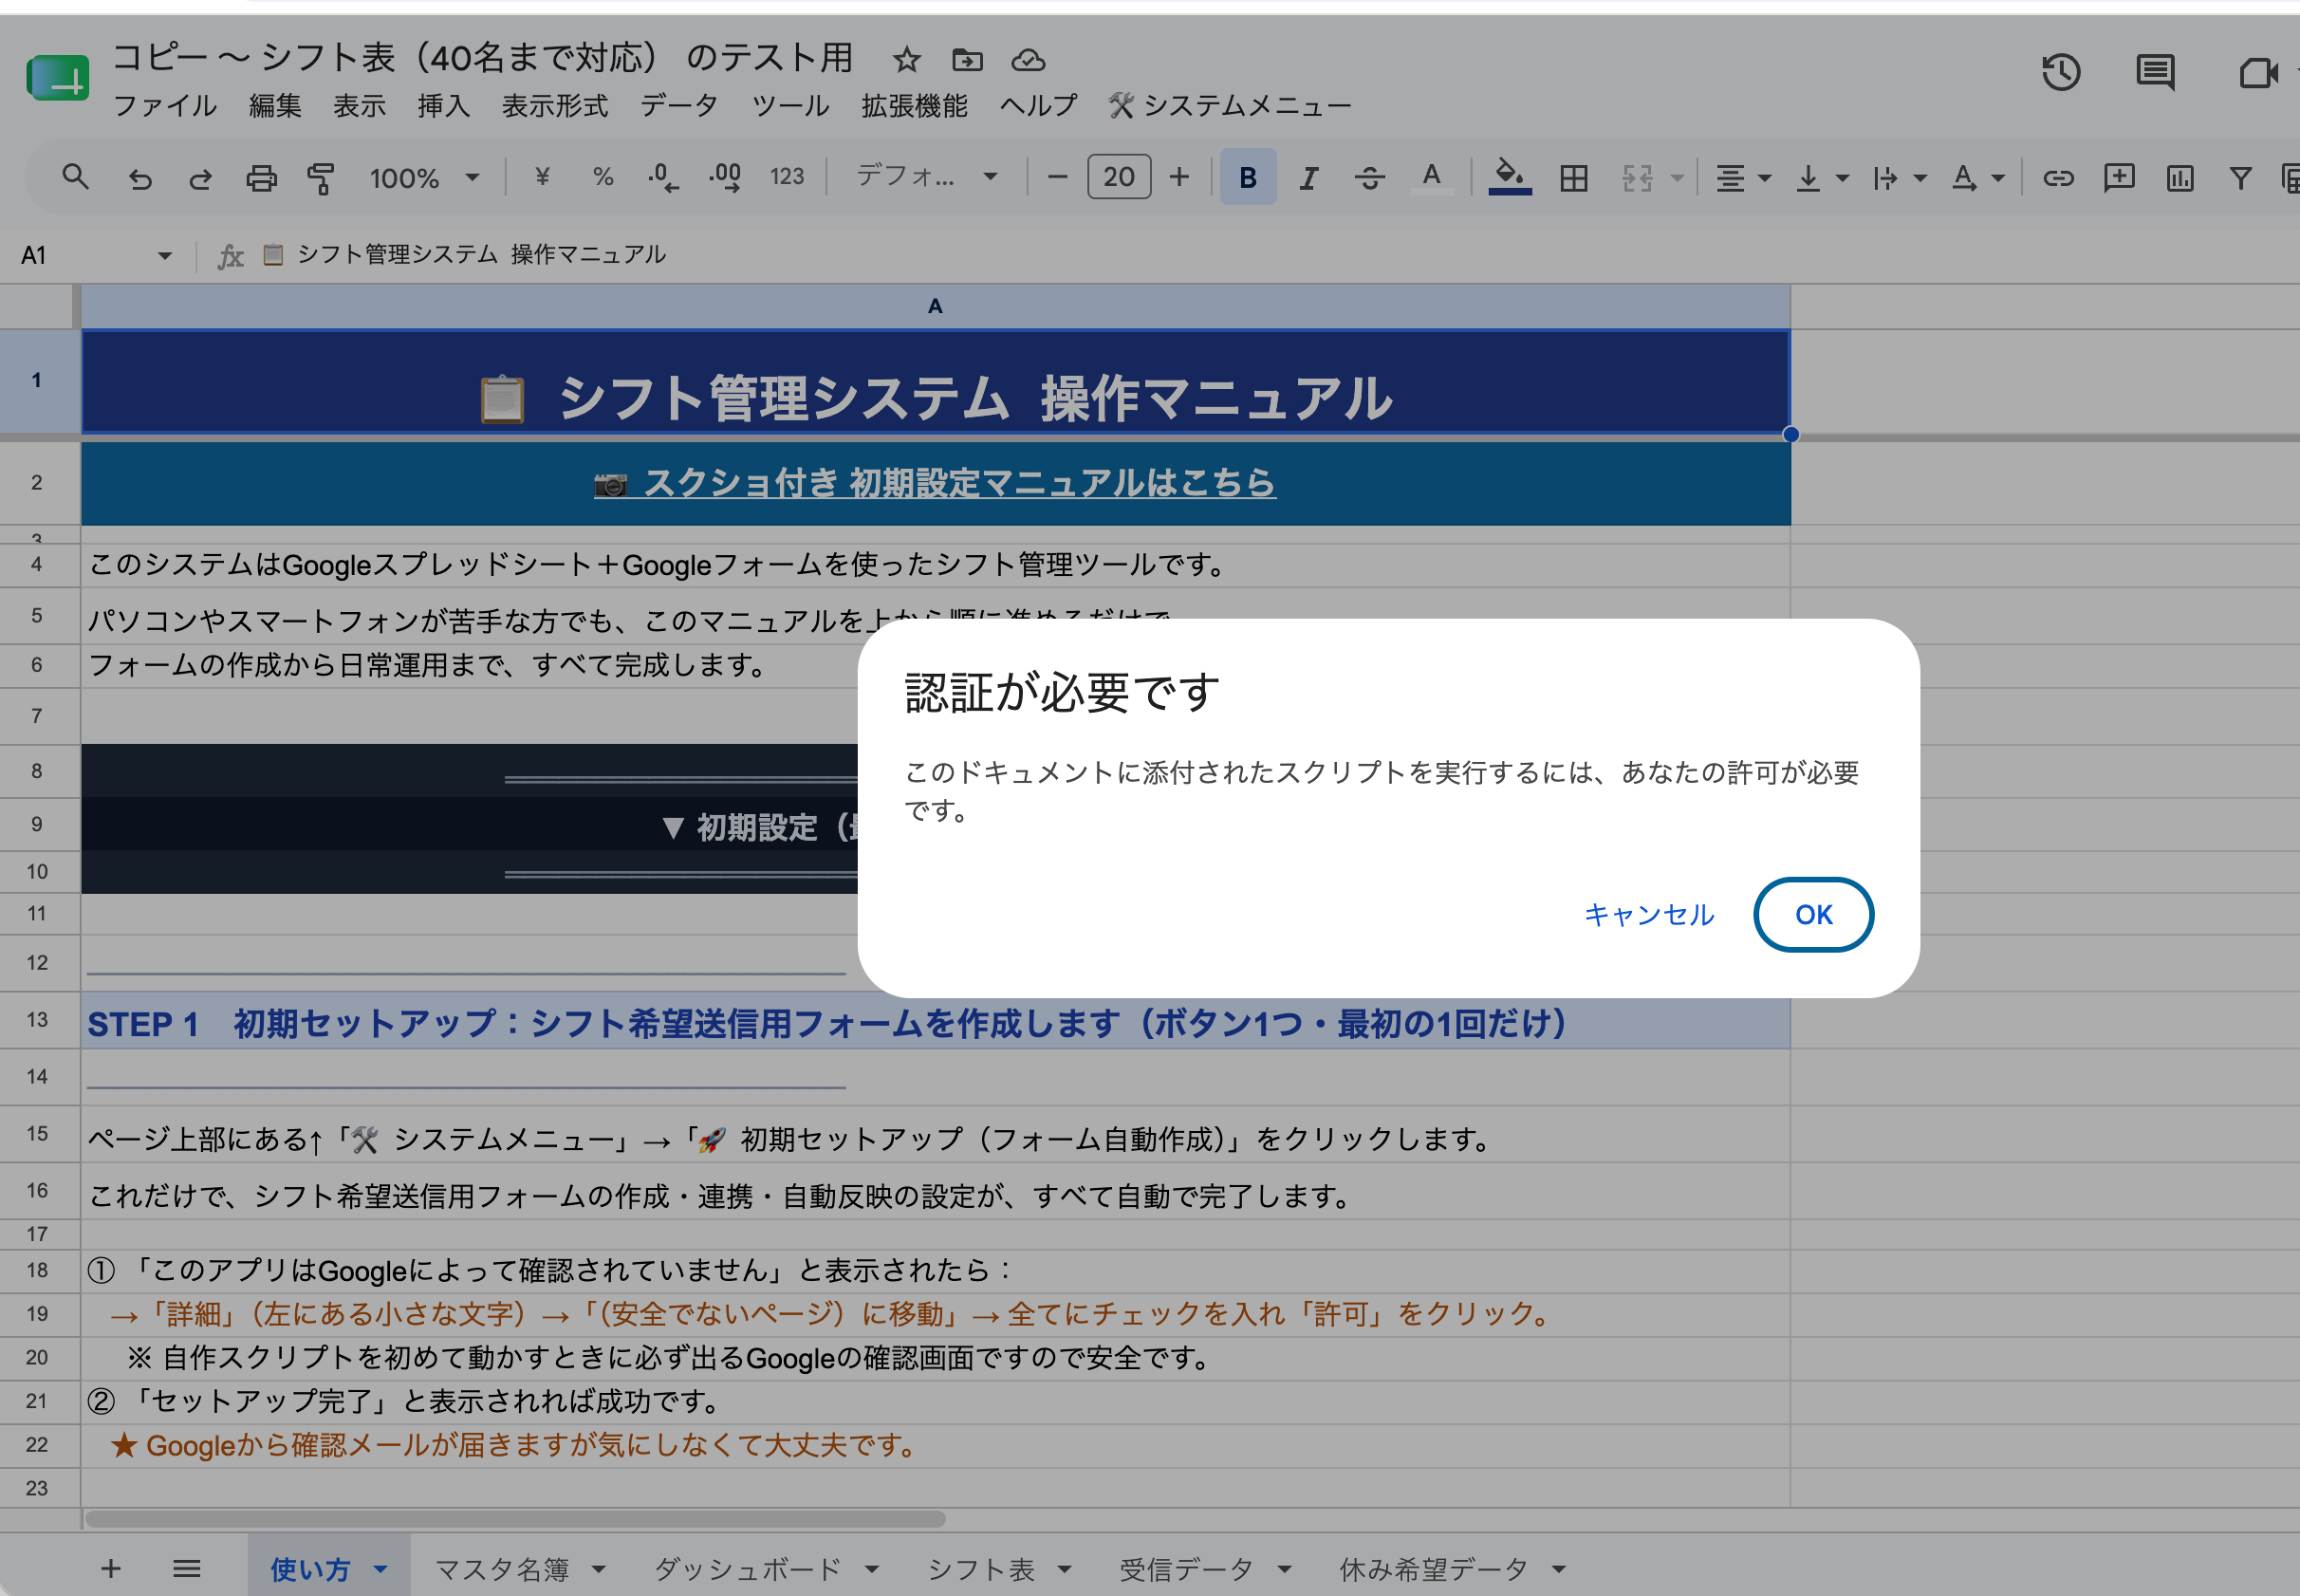Toggle strikethrough formatting

pos(1370,178)
